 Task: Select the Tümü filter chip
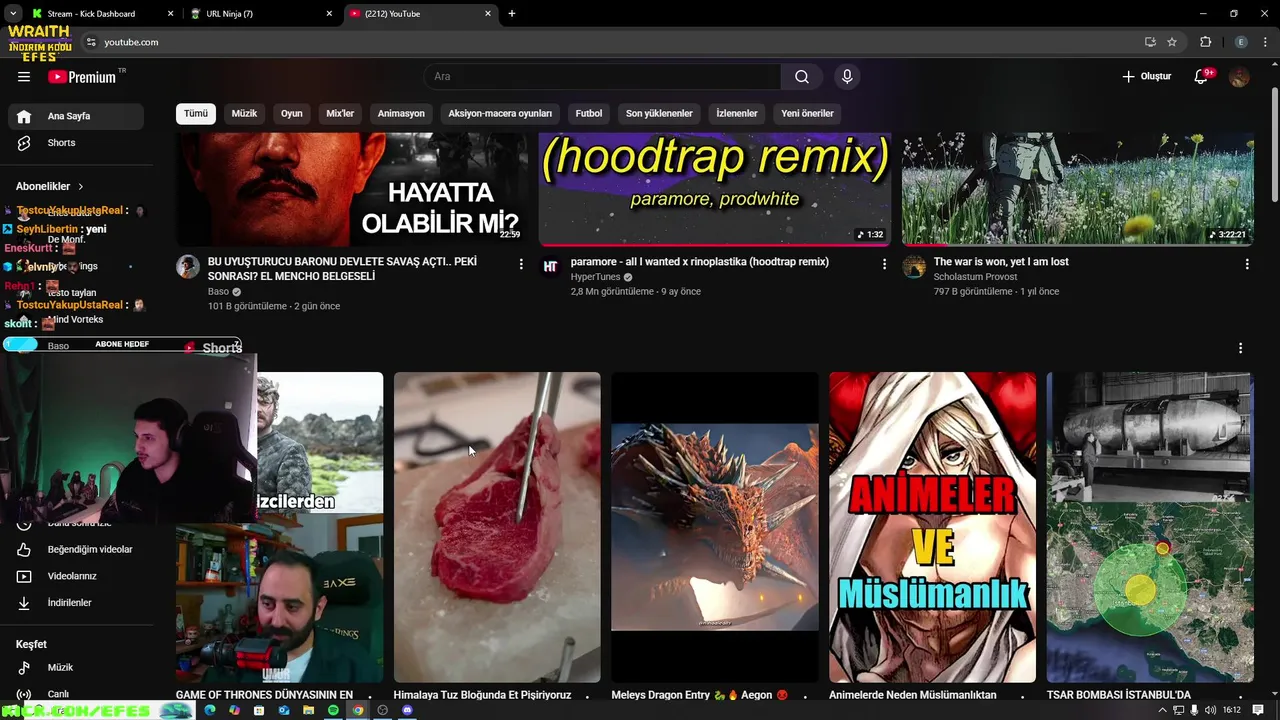tap(196, 113)
